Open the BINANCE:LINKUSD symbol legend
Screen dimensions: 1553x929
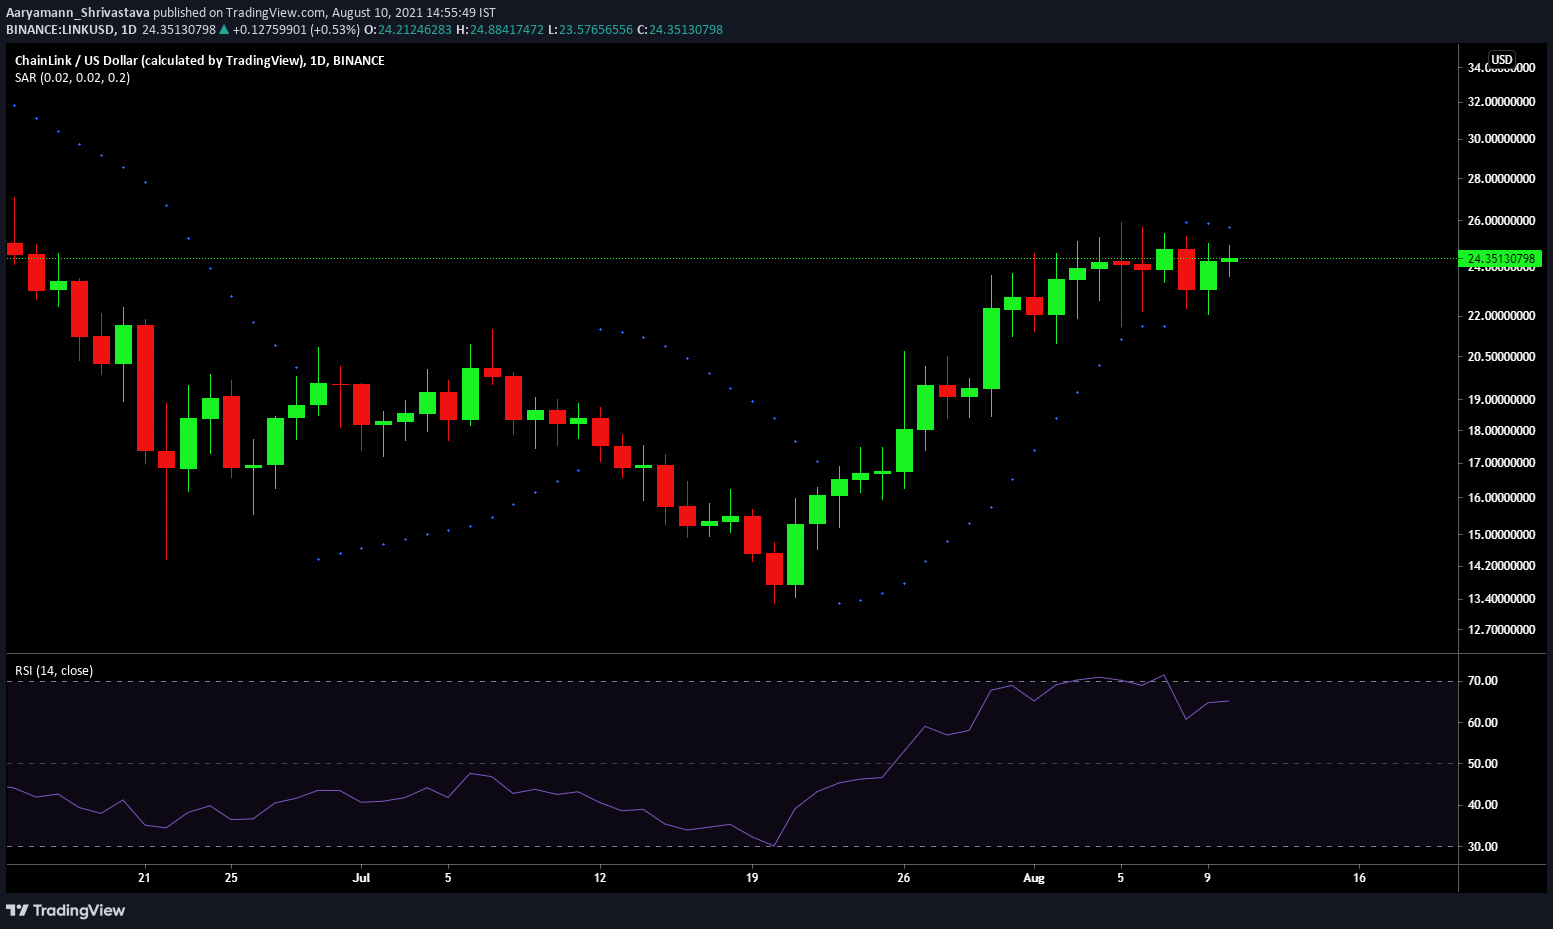pyautogui.click(x=60, y=30)
